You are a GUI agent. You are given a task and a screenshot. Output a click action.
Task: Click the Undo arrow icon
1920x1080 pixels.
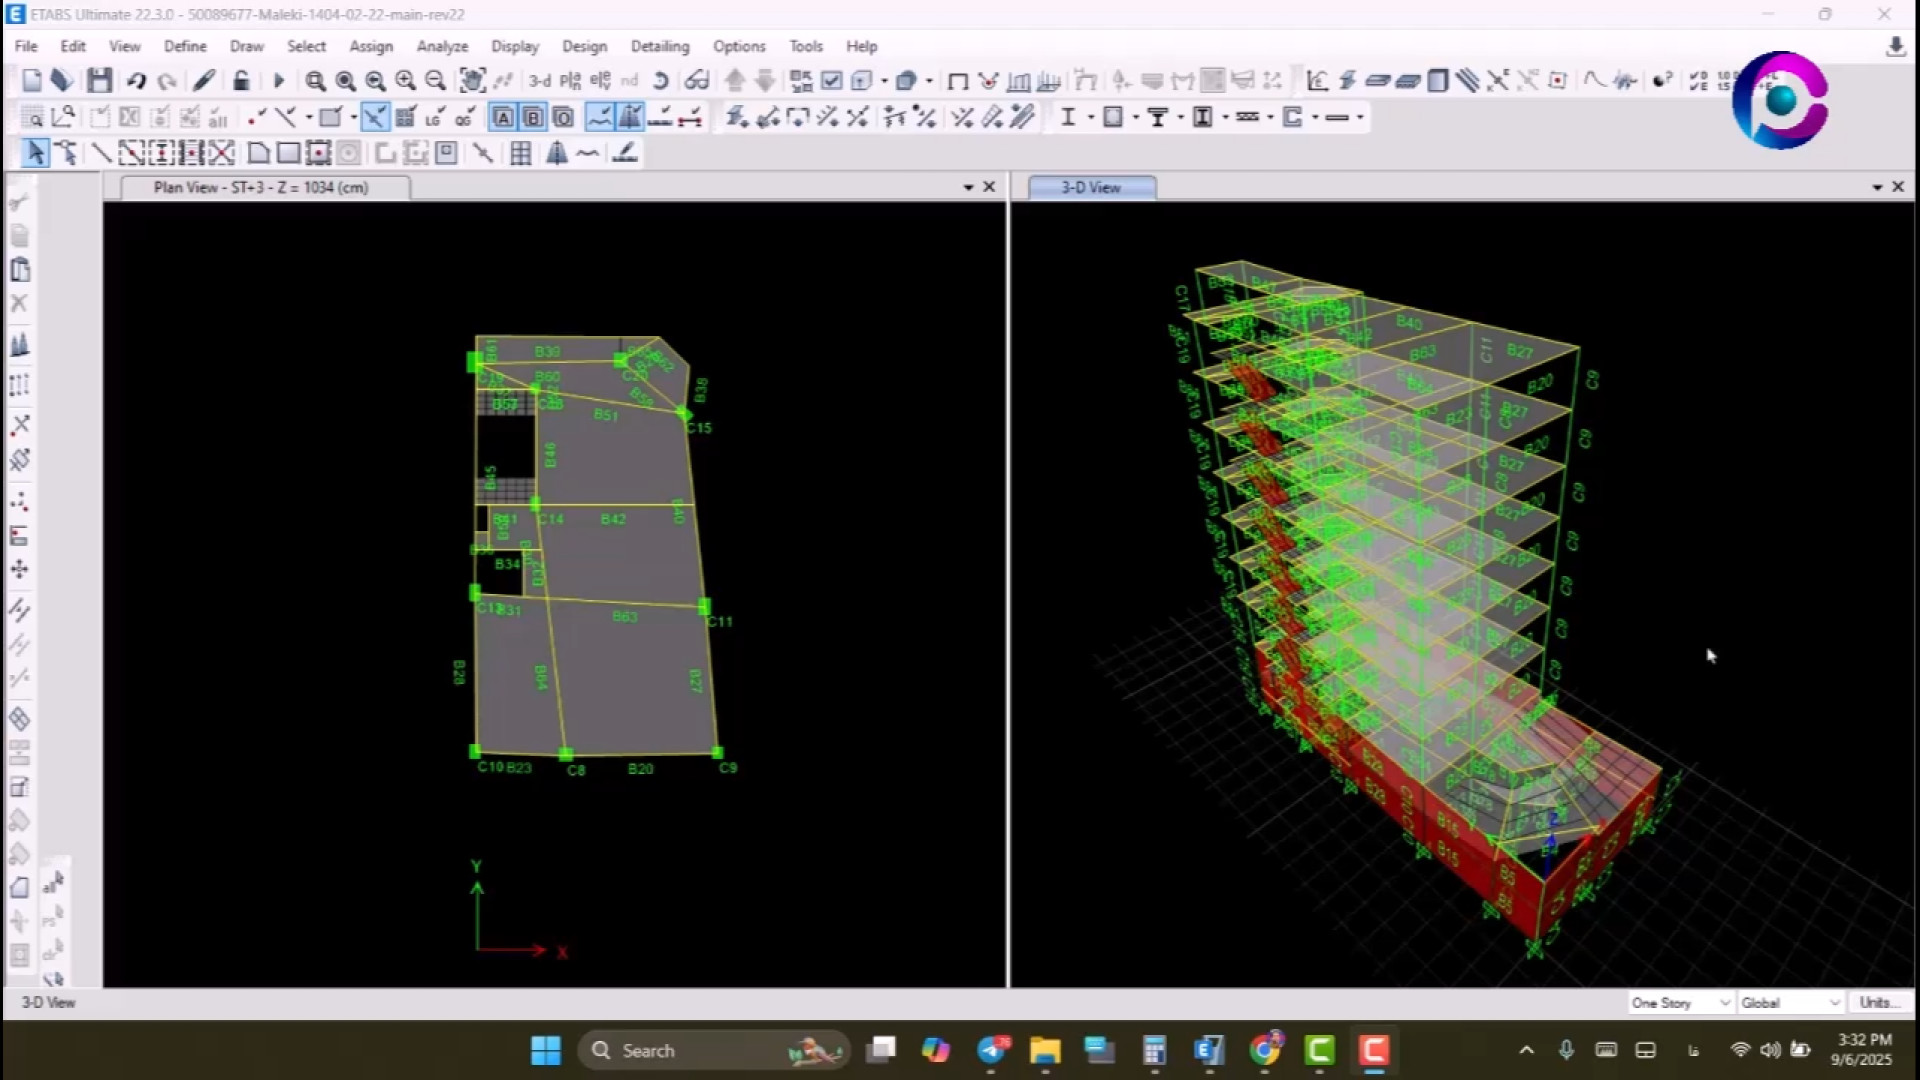click(136, 81)
